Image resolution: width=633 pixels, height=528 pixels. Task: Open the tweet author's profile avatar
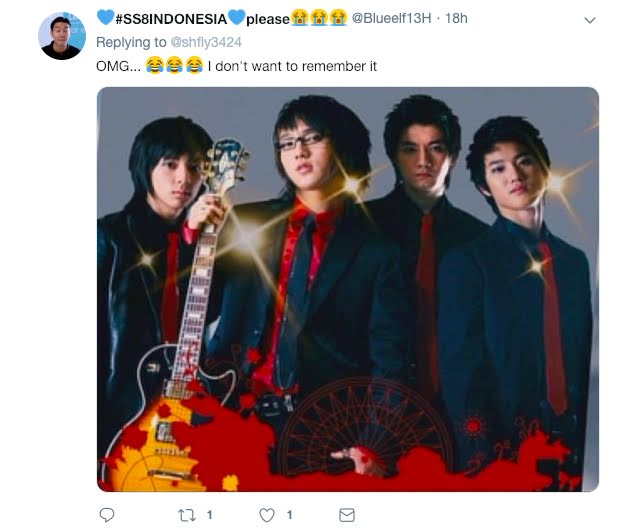coord(62,36)
